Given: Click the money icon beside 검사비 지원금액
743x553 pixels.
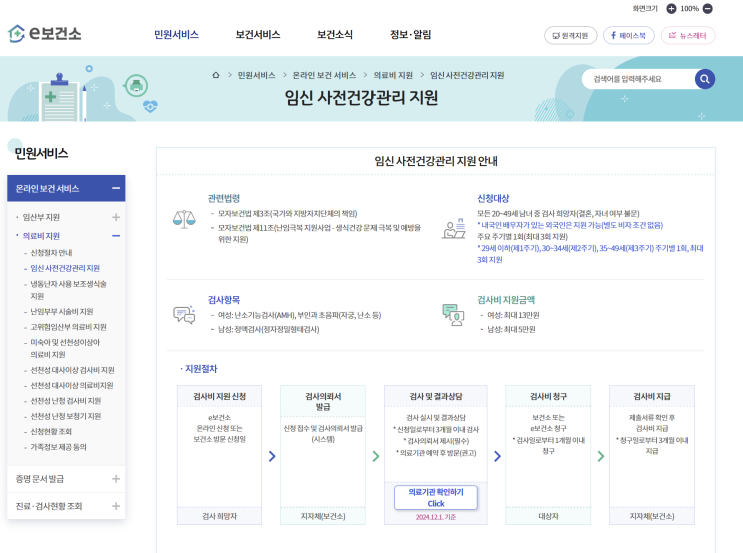Looking at the screenshot, I should [453, 315].
